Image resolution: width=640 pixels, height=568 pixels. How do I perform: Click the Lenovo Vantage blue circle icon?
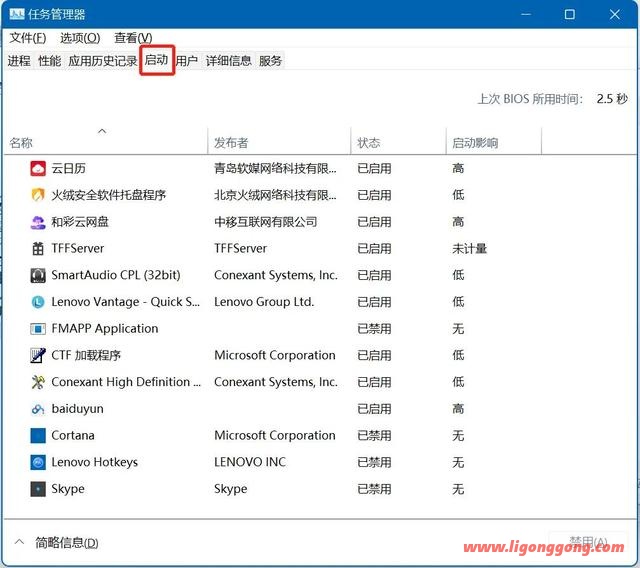coord(38,302)
